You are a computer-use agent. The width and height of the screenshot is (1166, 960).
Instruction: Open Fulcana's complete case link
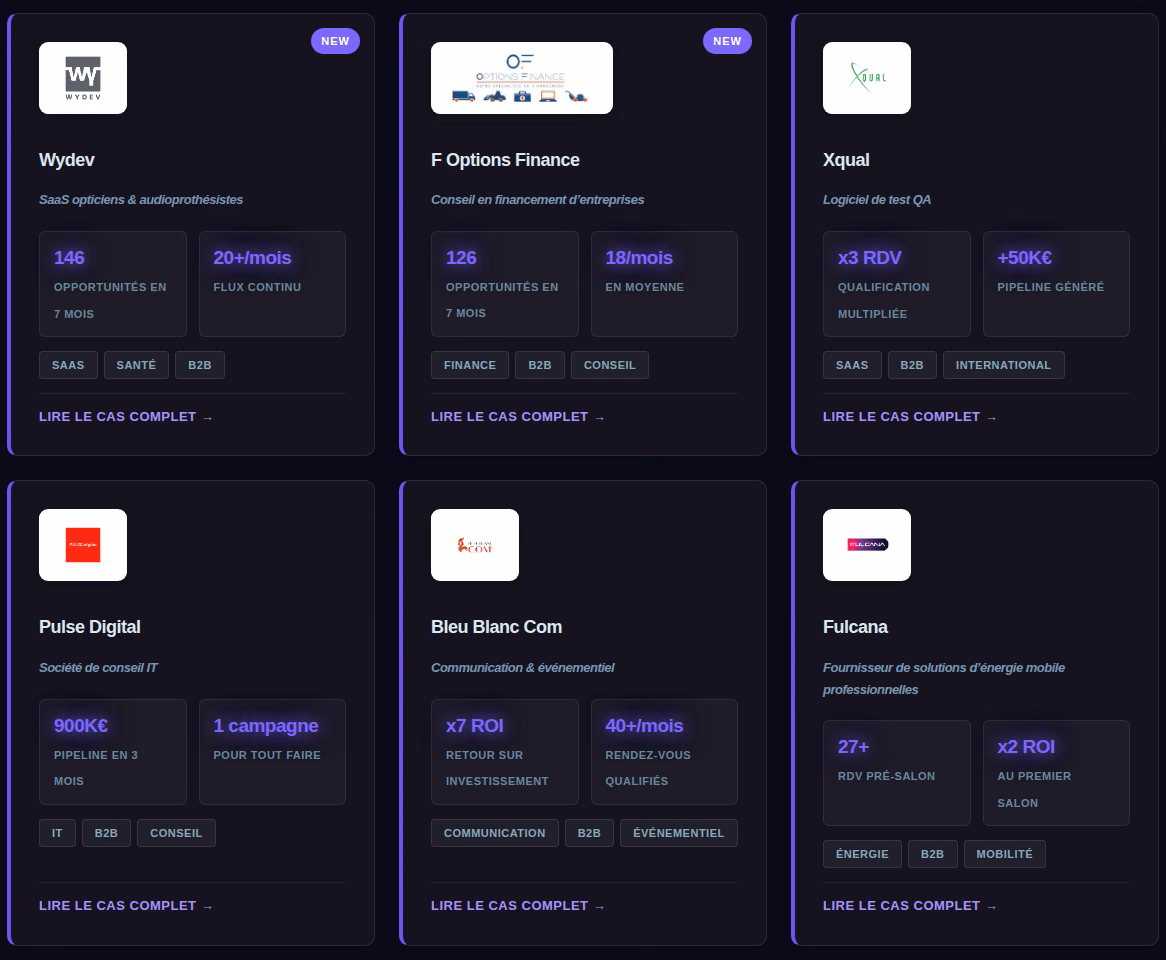coord(909,906)
